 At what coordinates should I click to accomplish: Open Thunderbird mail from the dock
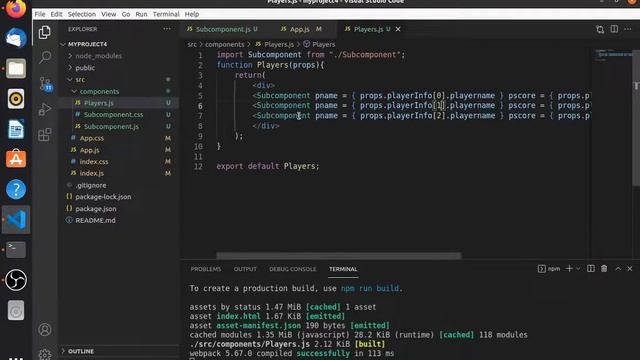pyautogui.click(x=16, y=38)
